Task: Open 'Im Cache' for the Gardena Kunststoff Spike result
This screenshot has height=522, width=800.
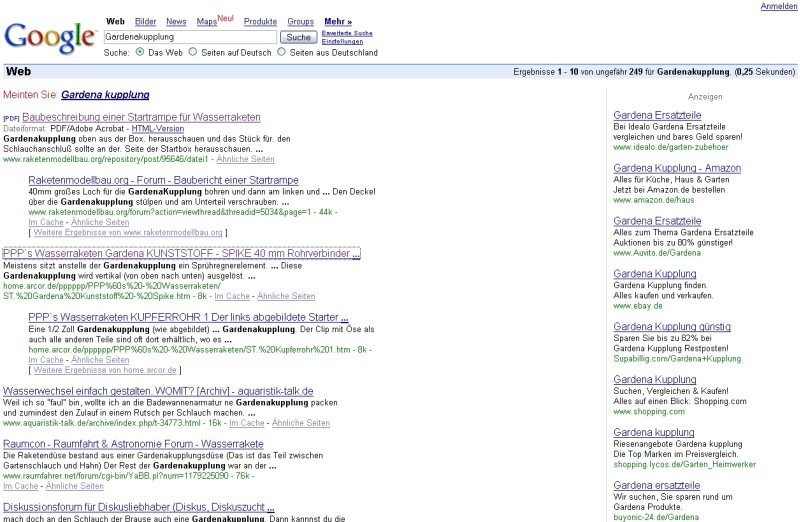Action: (232, 296)
